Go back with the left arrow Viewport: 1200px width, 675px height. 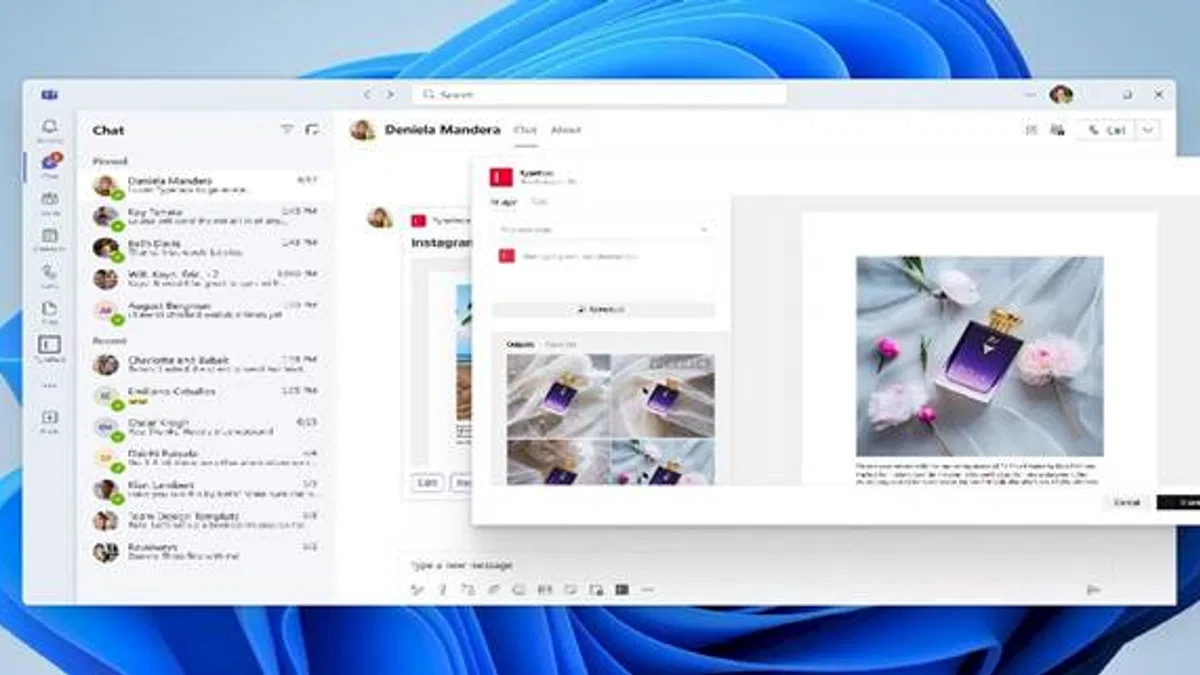click(x=367, y=94)
